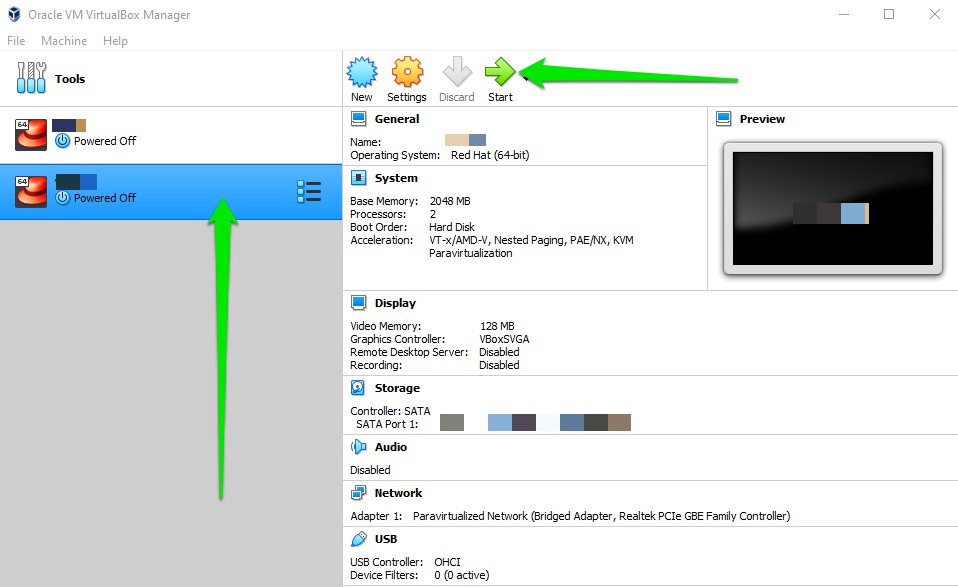Open the Machine menu
The image size is (958, 587).
[64, 41]
